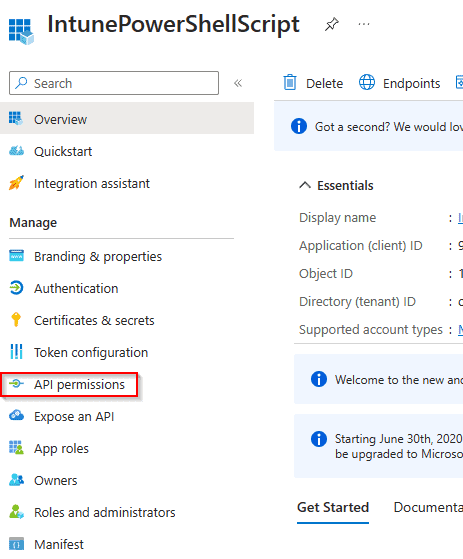This screenshot has height=559, width=463.
Task: Click the info icon beside Got a second
Action: click(x=299, y=126)
